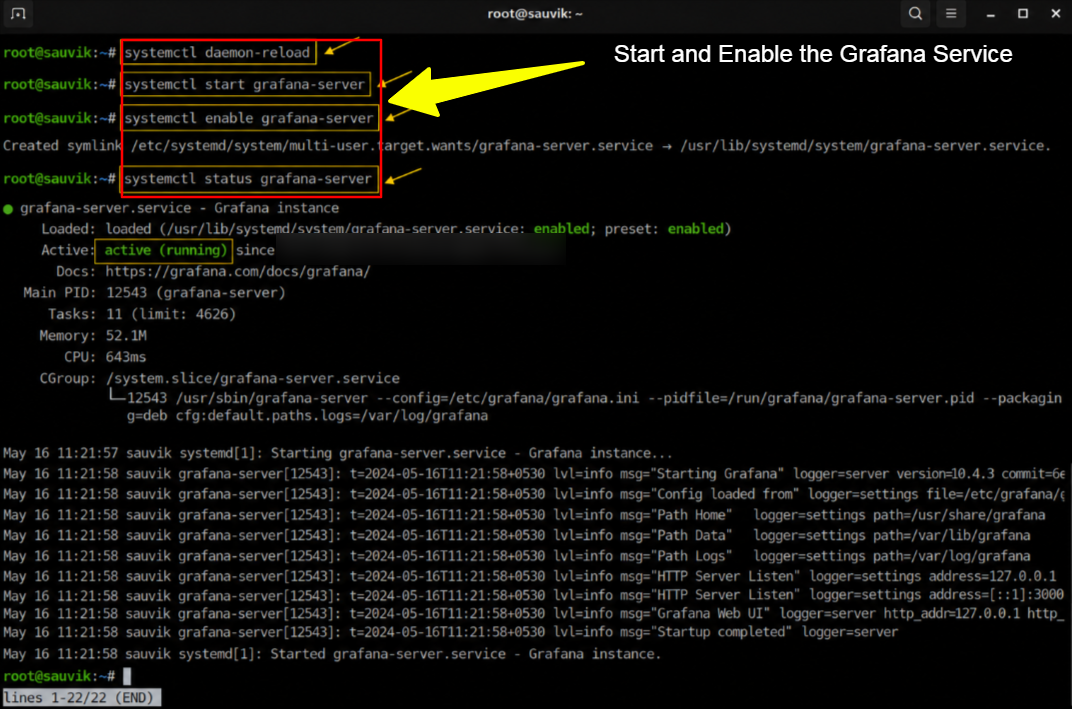Click the CPU: 643ms value
1072x709 pixels.
click(126, 357)
